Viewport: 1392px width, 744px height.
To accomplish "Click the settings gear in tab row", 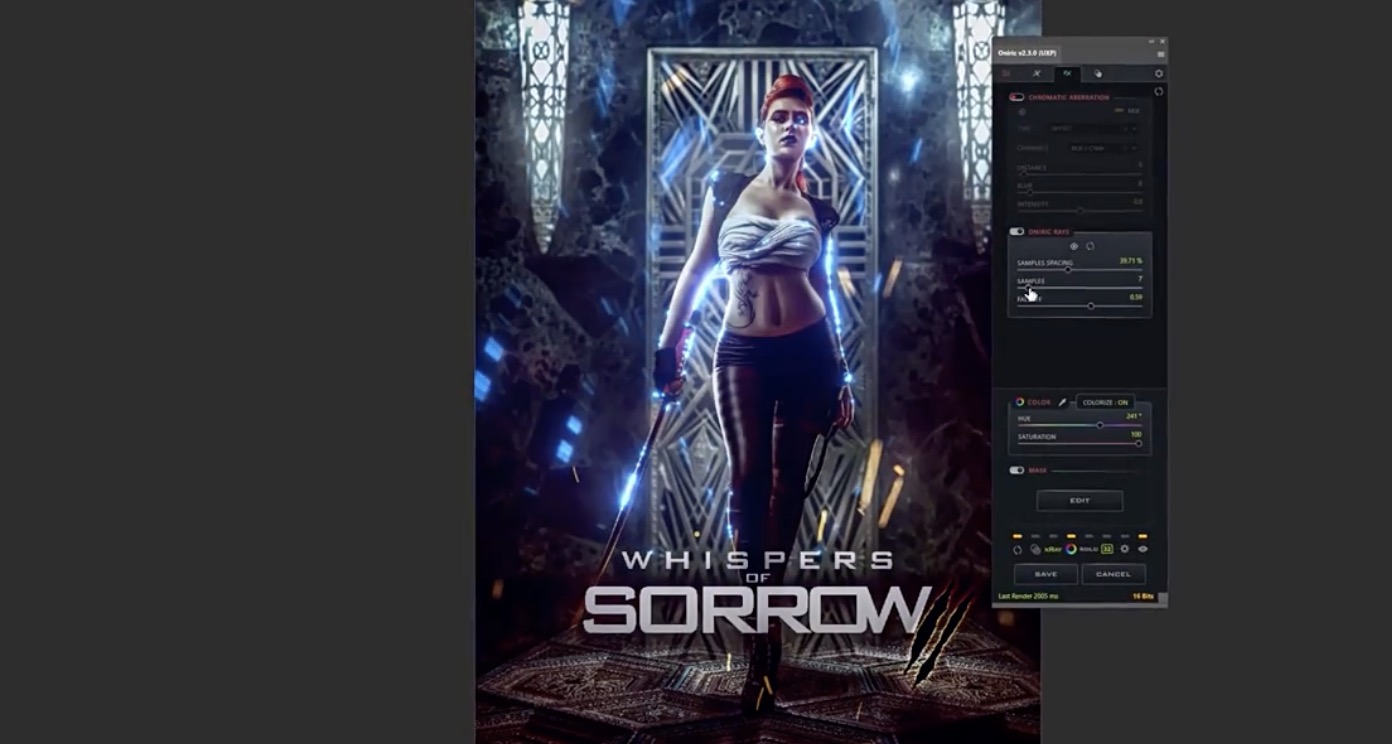I will click(1159, 73).
